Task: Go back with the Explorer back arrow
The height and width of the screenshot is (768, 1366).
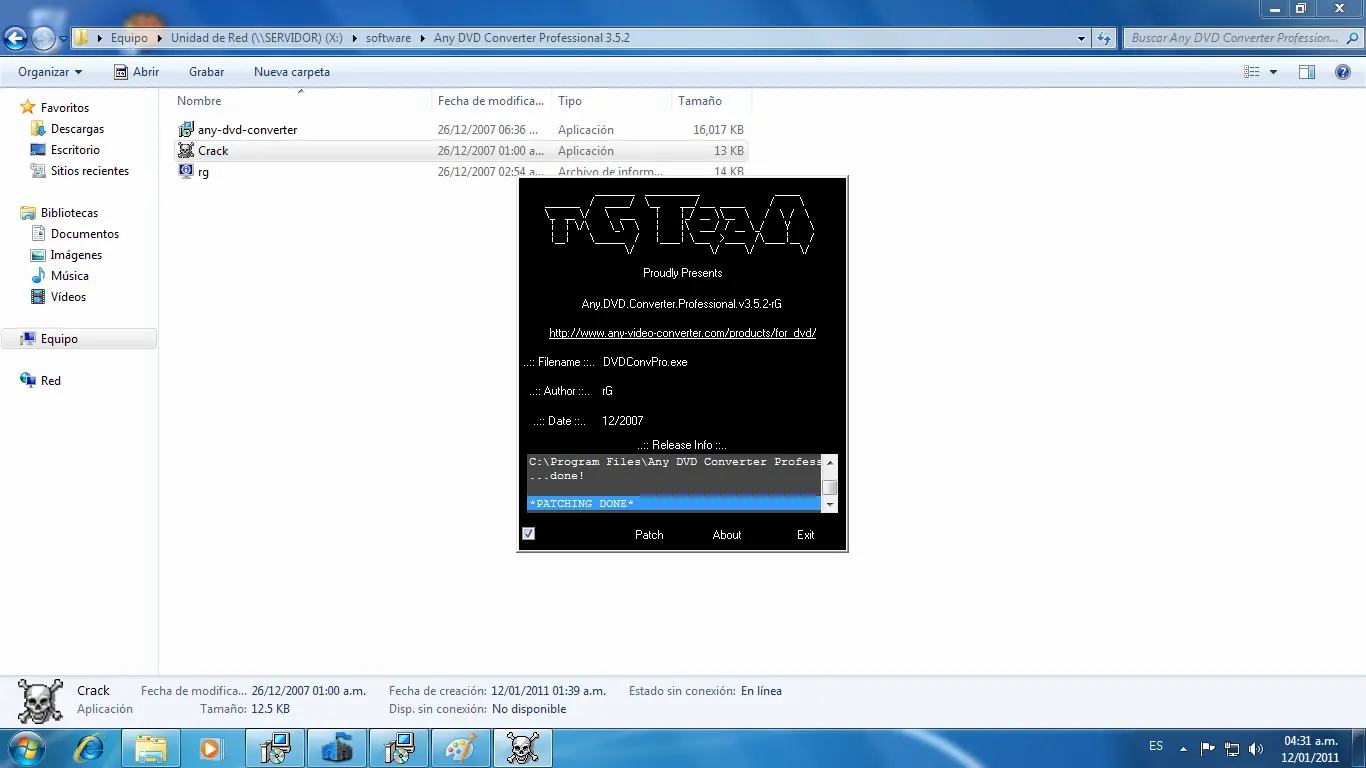Action: [x=16, y=39]
